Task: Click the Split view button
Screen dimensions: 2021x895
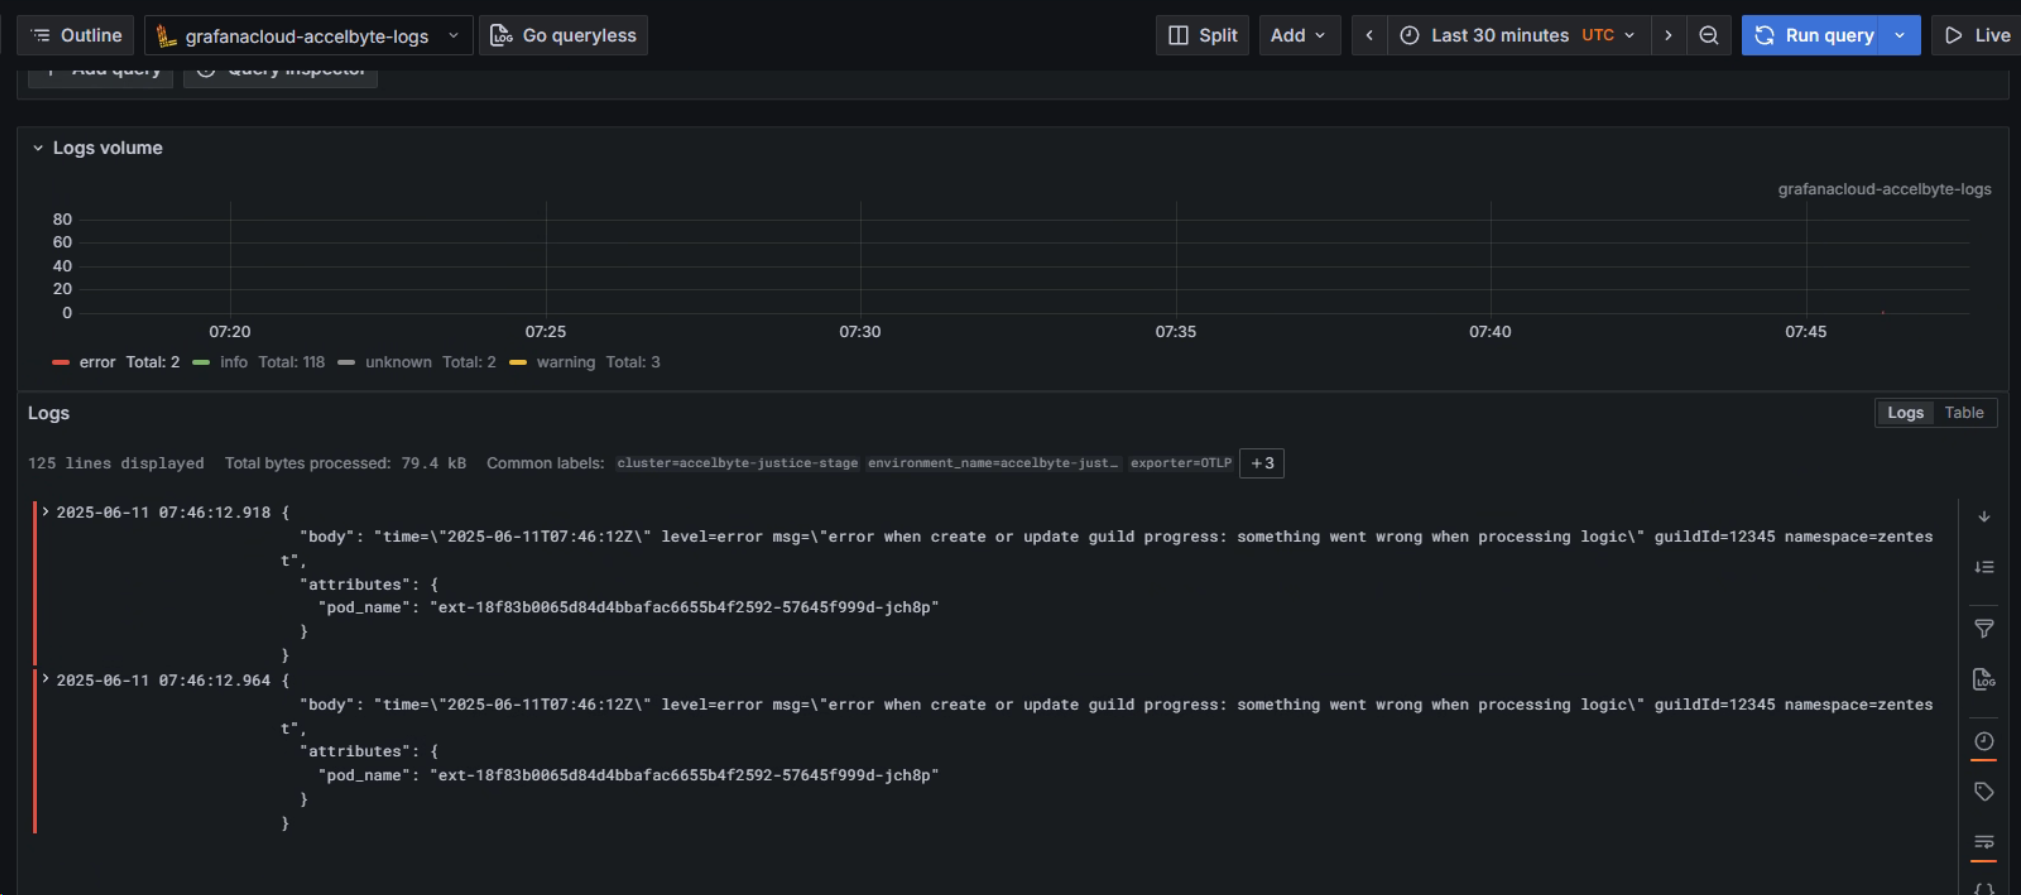Action: click(x=1202, y=35)
